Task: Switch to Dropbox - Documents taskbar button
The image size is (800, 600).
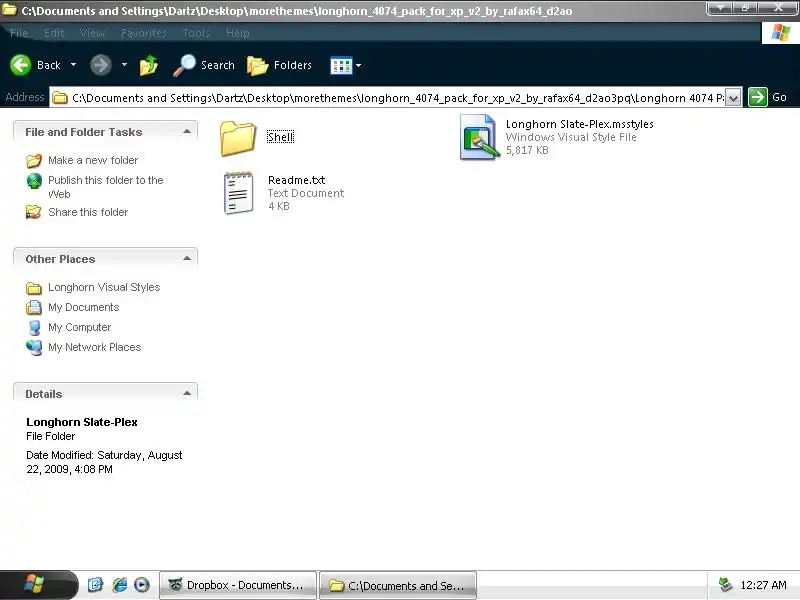Action: tap(238, 585)
